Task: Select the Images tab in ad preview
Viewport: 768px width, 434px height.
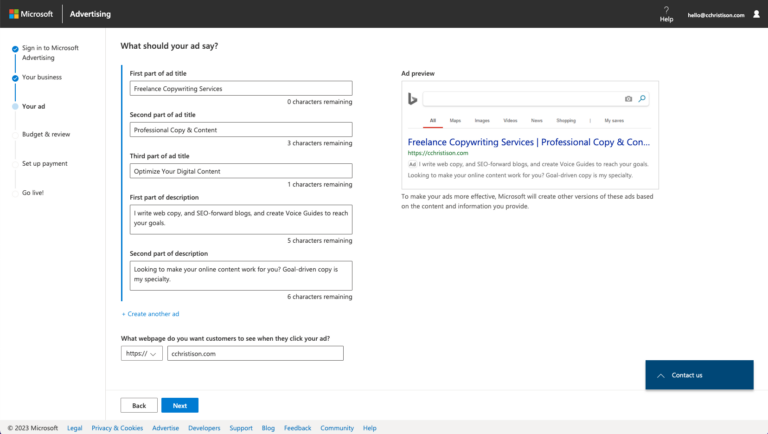Action: pyautogui.click(x=482, y=121)
